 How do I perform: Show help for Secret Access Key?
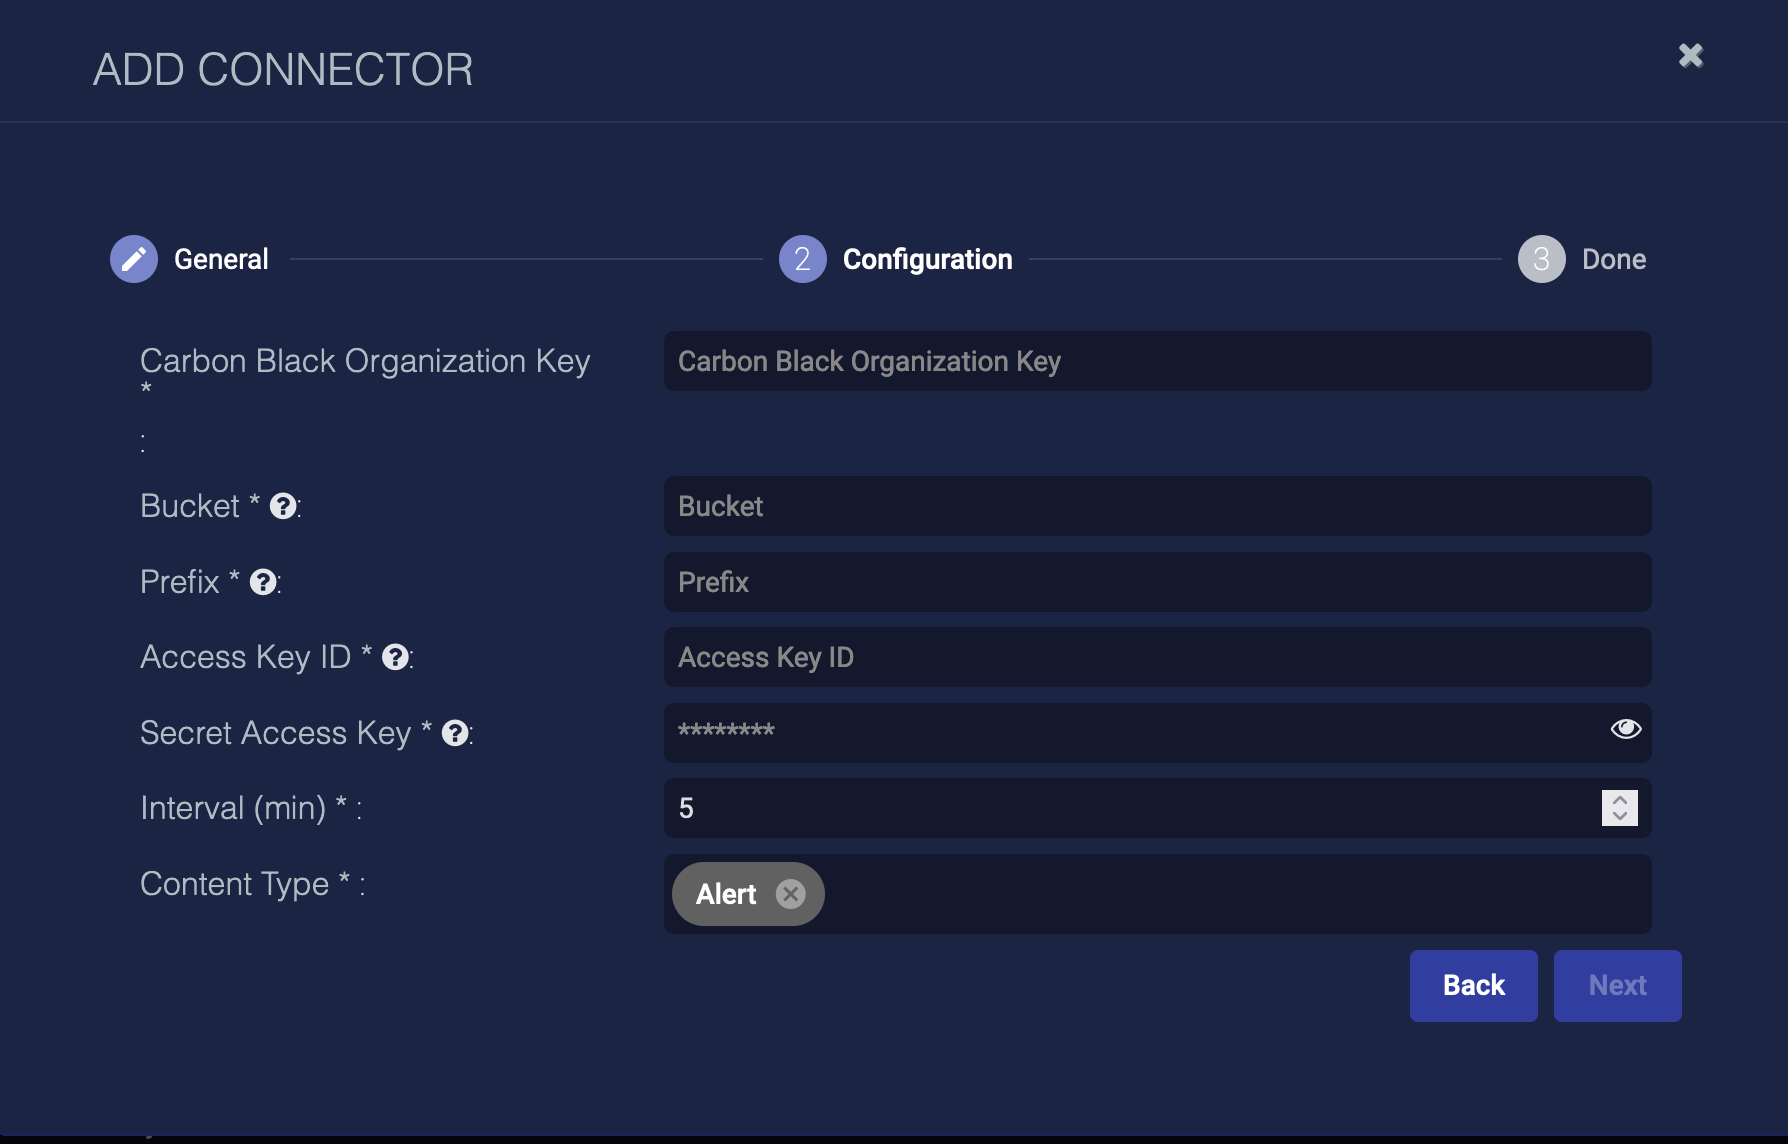point(456,733)
